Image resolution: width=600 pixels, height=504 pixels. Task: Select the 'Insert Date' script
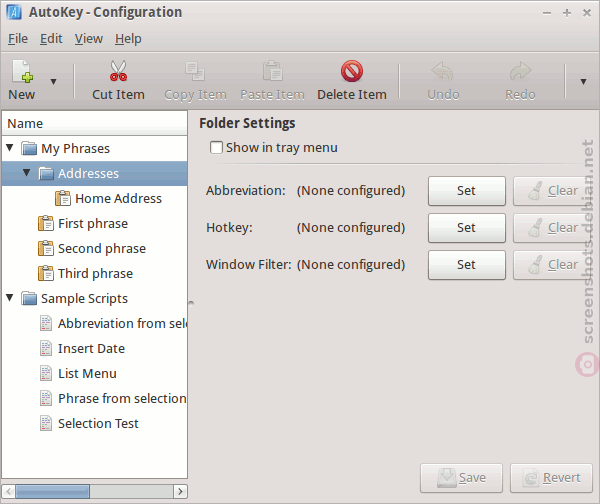click(x=91, y=348)
